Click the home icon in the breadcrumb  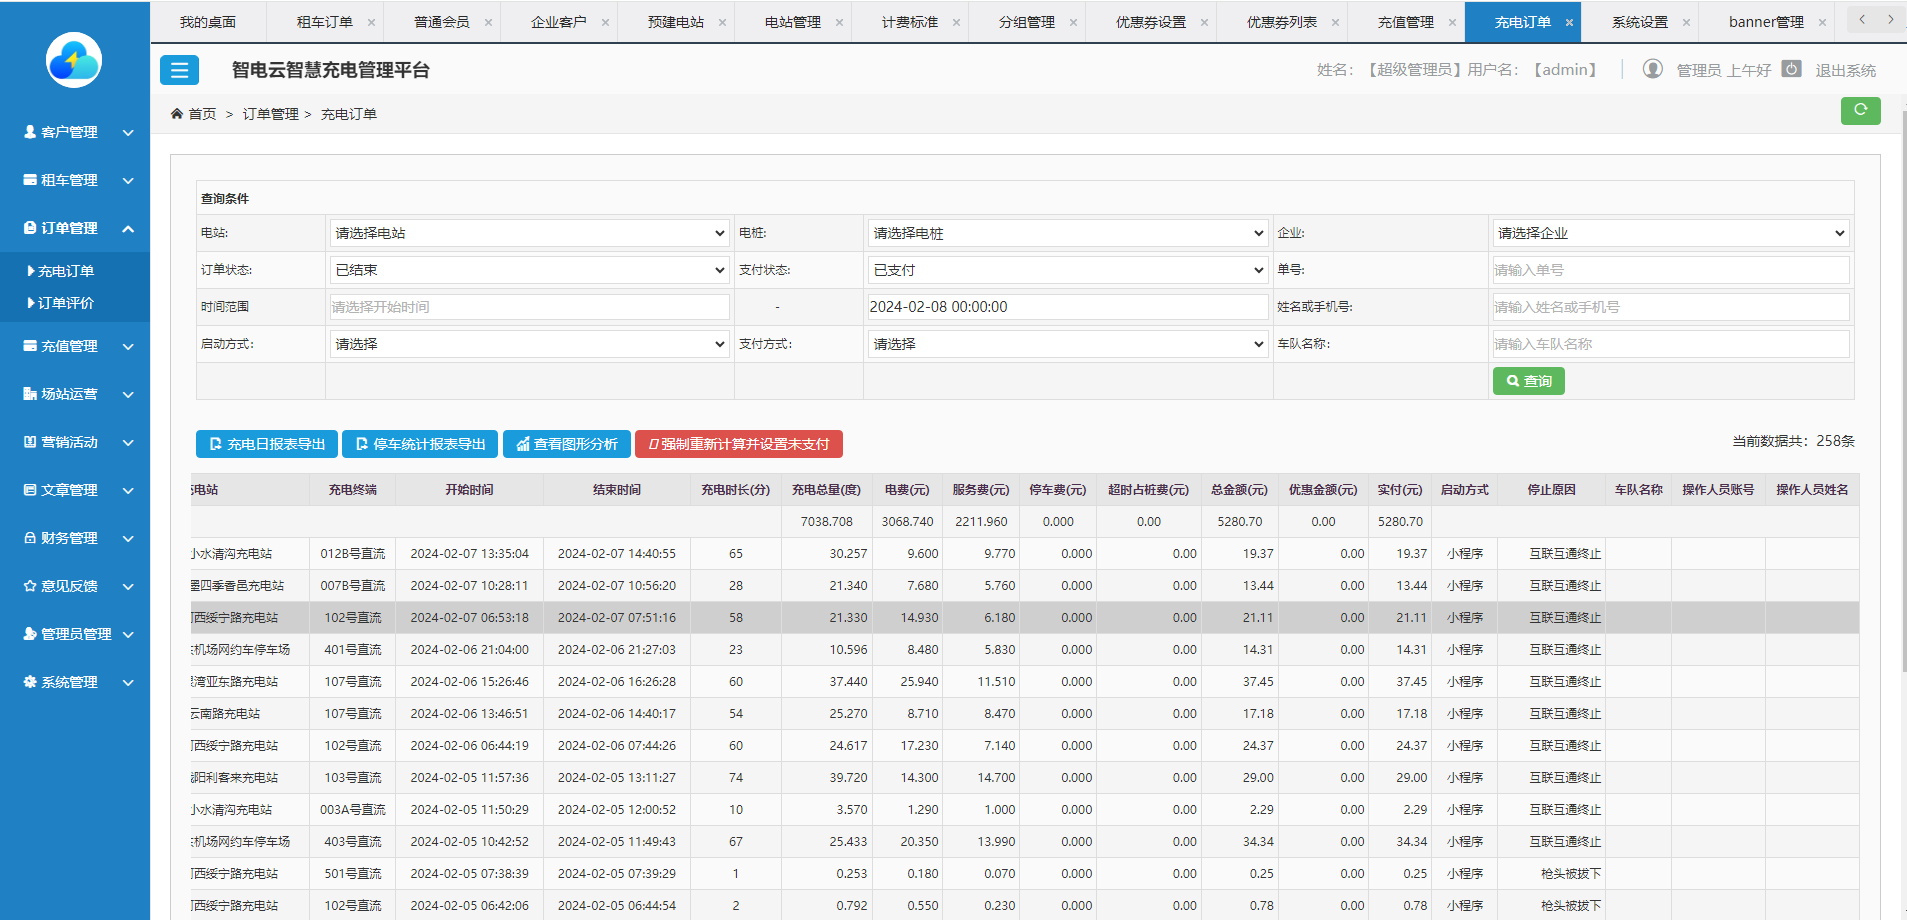177,113
